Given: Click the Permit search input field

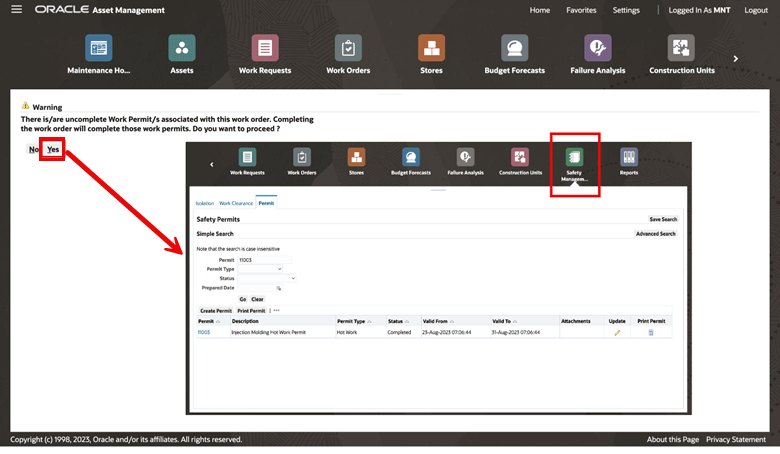Looking at the screenshot, I should [x=265, y=260].
